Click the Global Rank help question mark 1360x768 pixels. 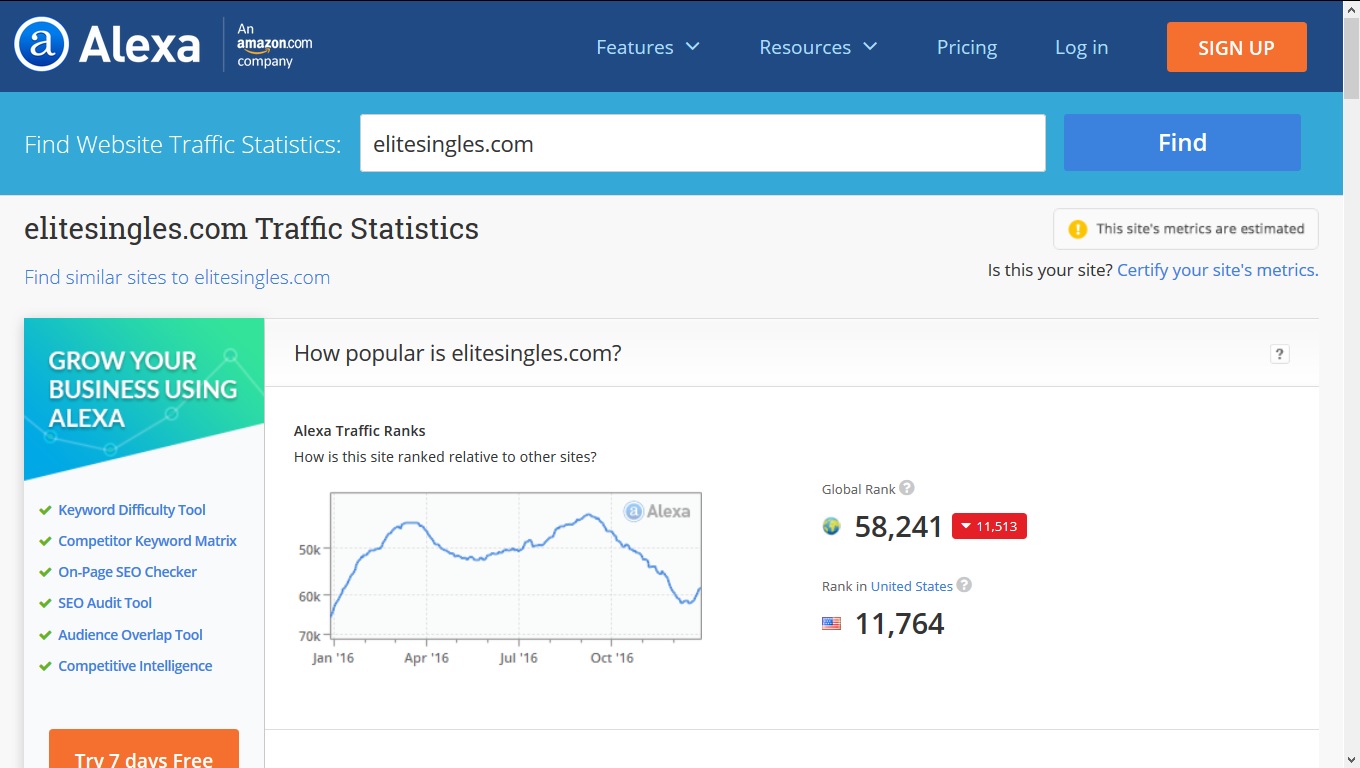click(907, 488)
